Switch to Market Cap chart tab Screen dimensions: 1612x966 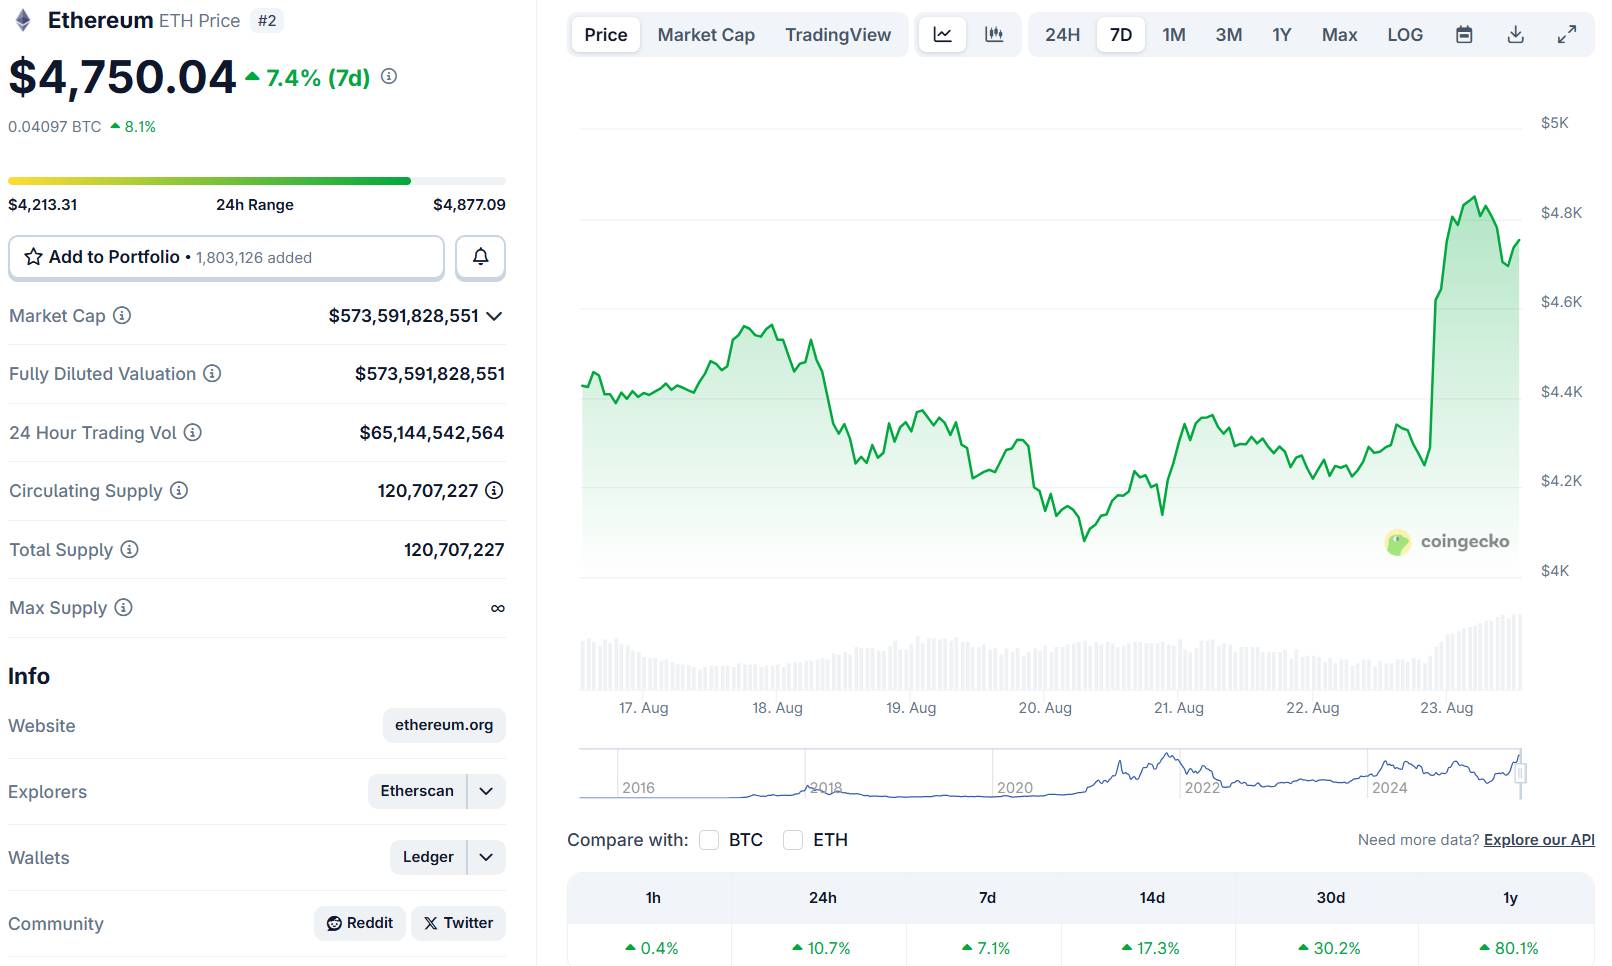coord(706,35)
